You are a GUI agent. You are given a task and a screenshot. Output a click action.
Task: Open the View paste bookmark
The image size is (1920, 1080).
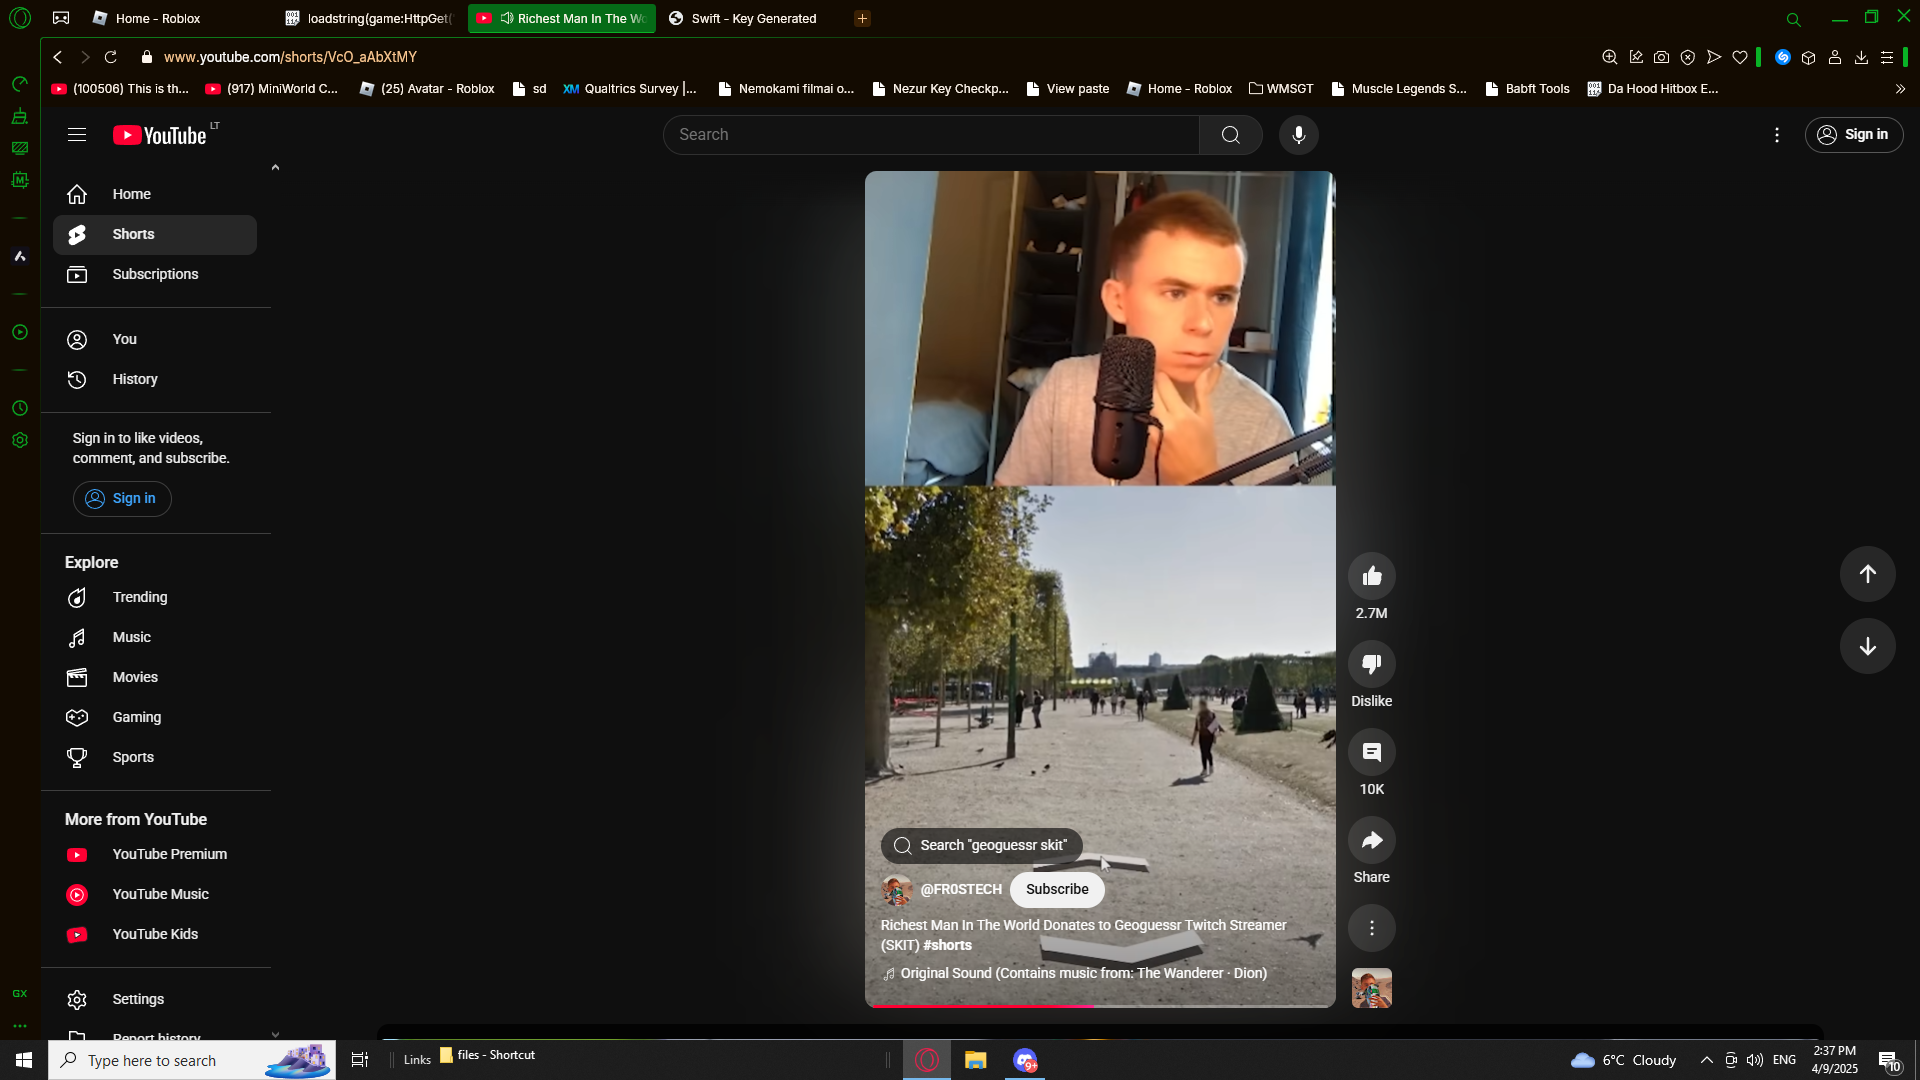(x=1067, y=89)
